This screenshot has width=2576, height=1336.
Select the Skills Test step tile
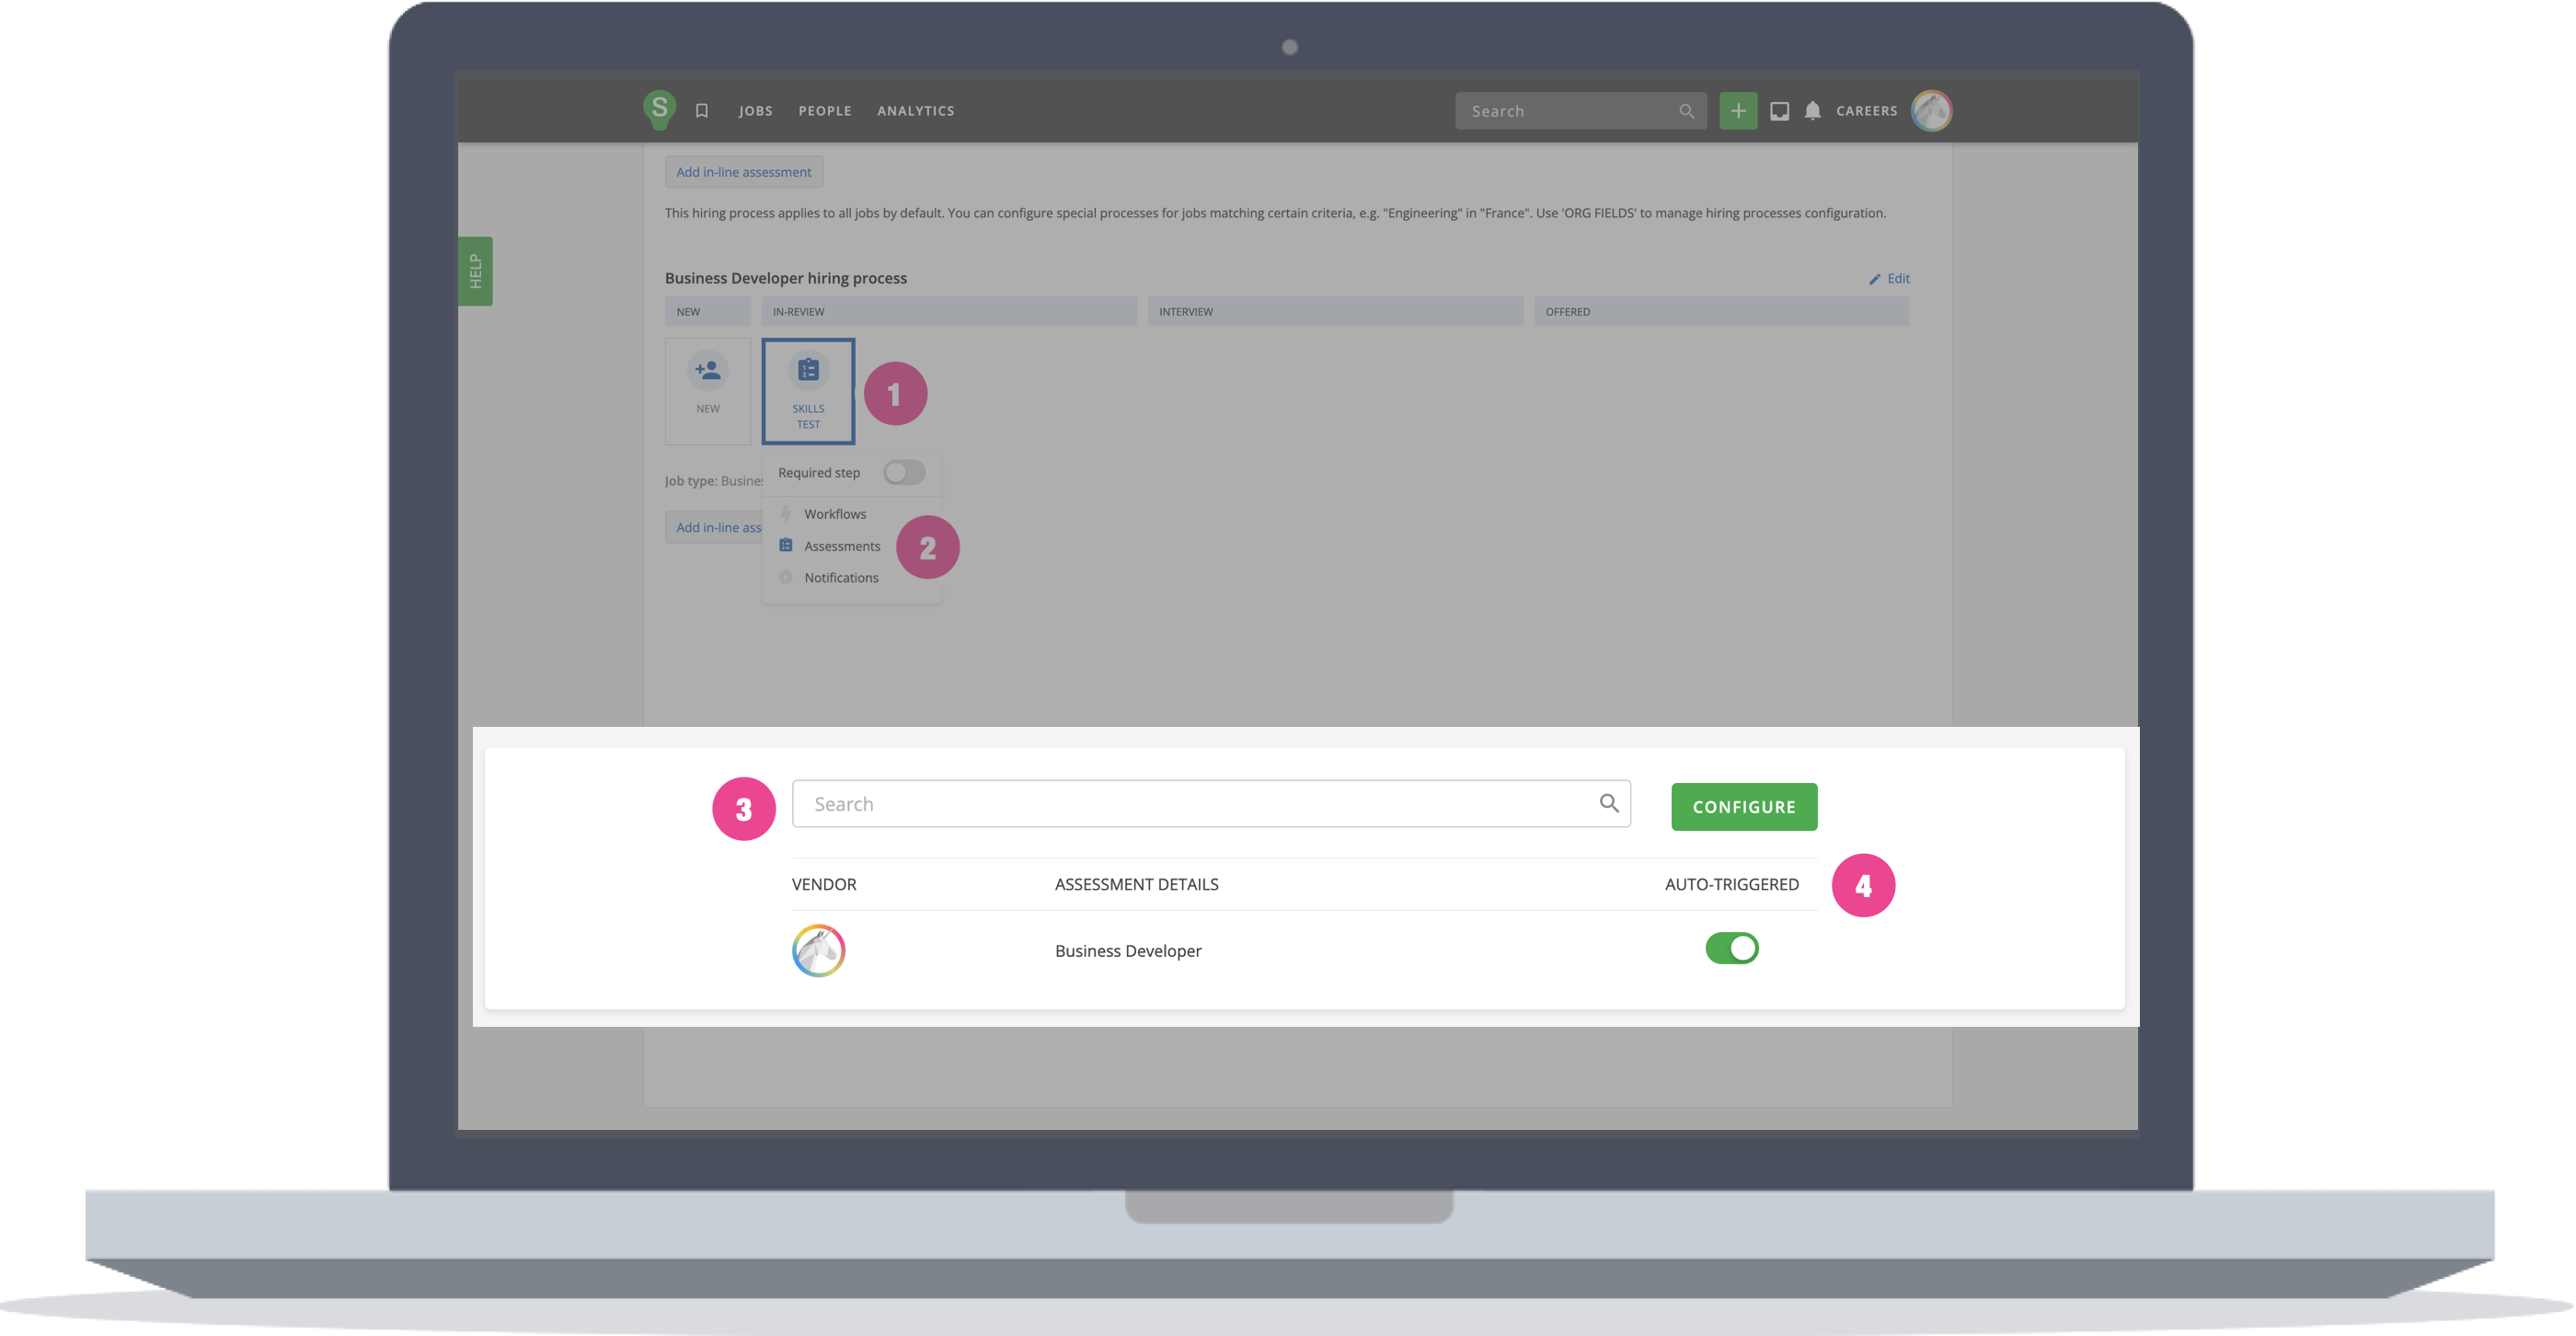tap(808, 391)
